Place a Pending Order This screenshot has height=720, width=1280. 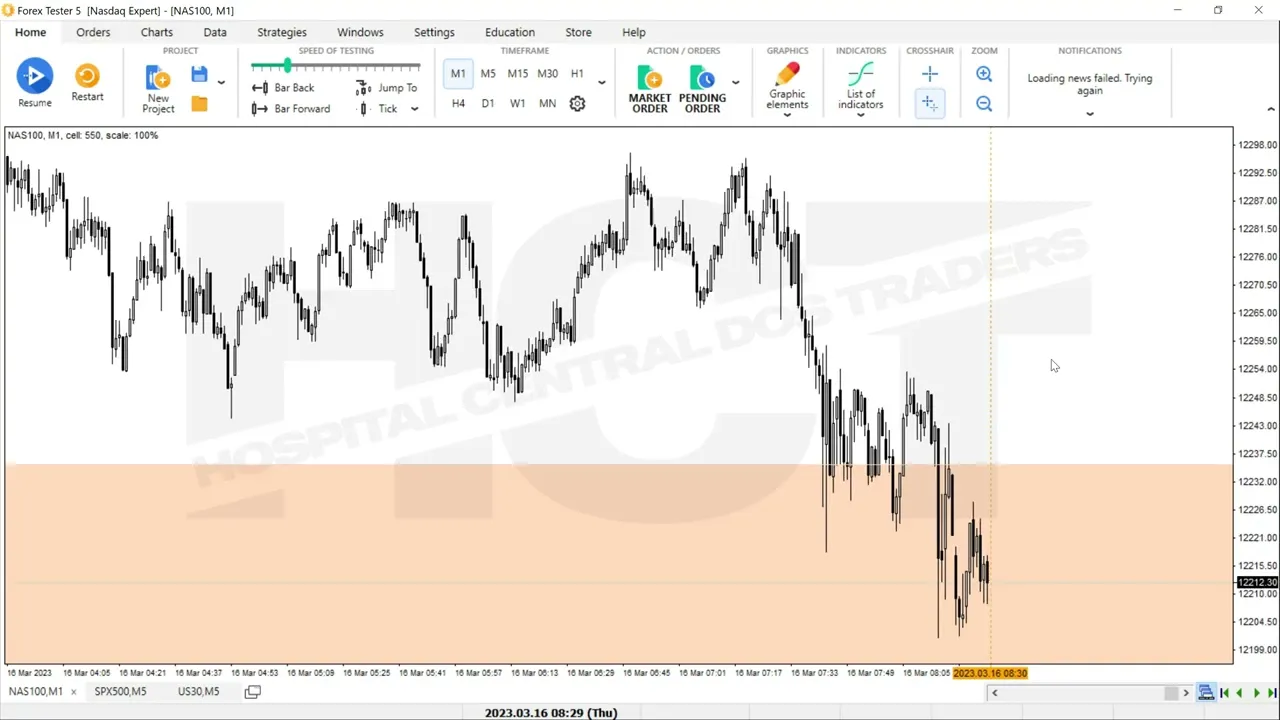pyautogui.click(x=702, y=89)
